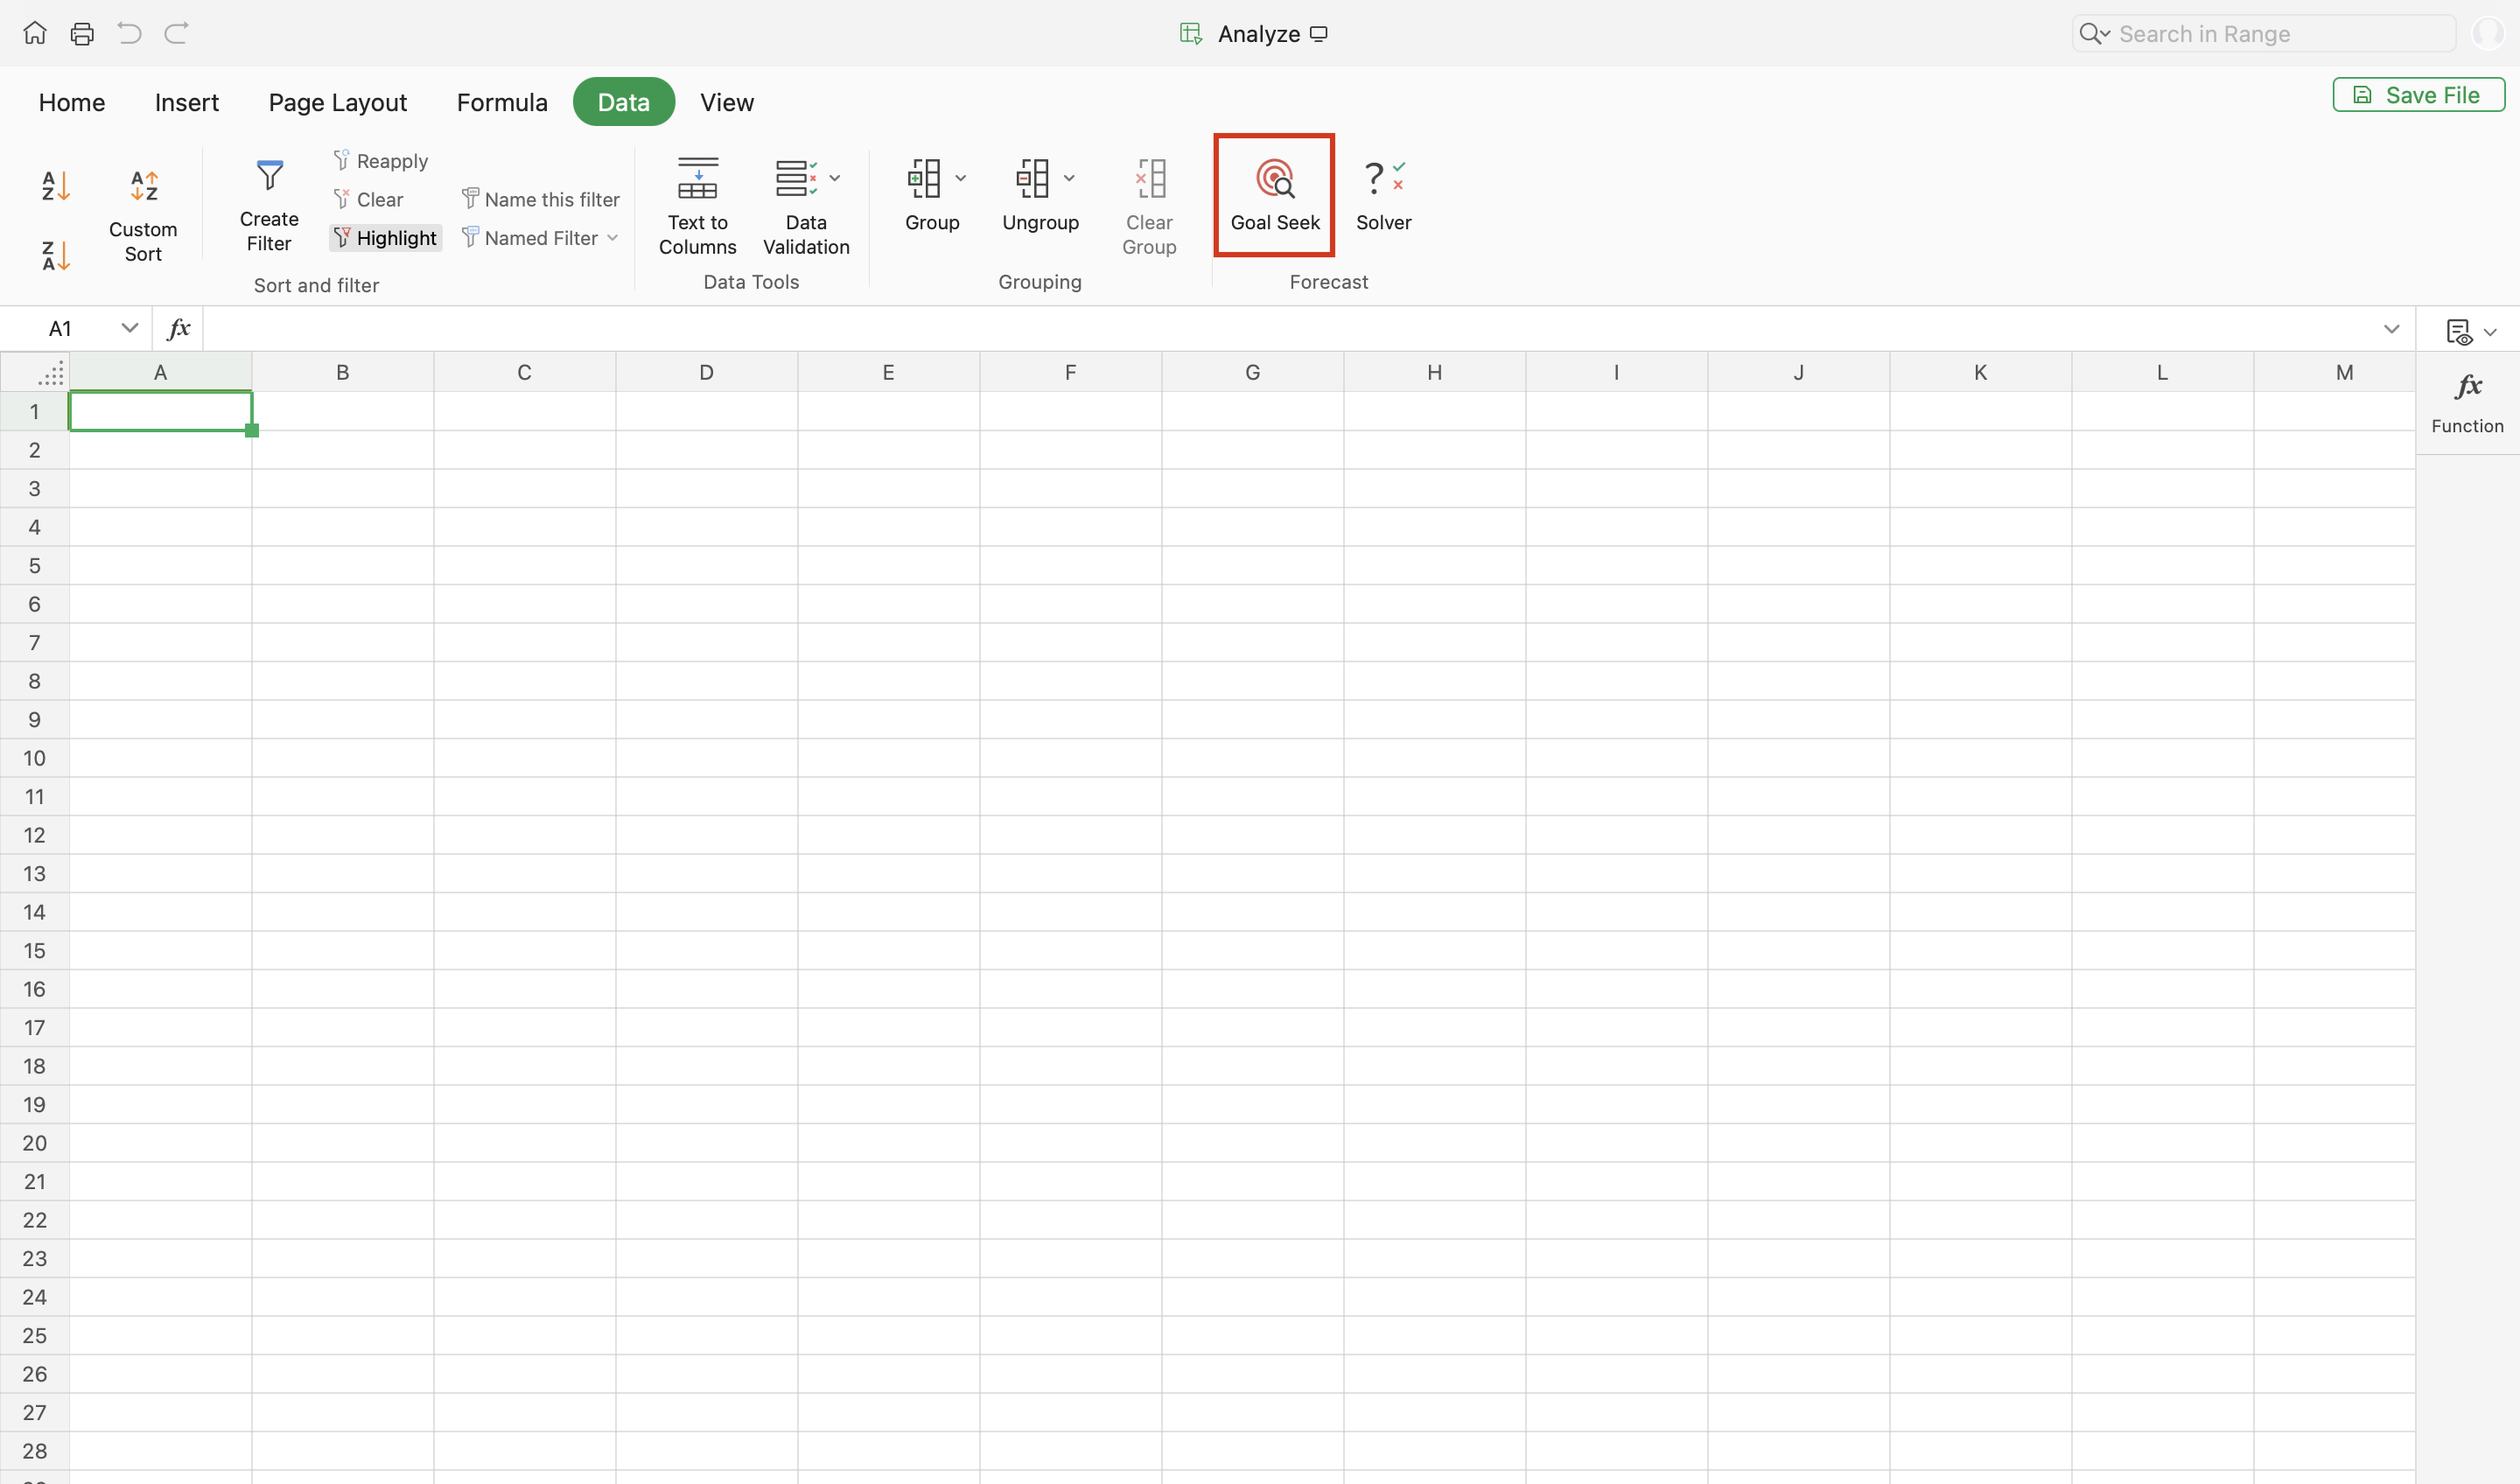Click the Save File button
This screenshot has height=1484, width=2520.
pos(2418,95)
